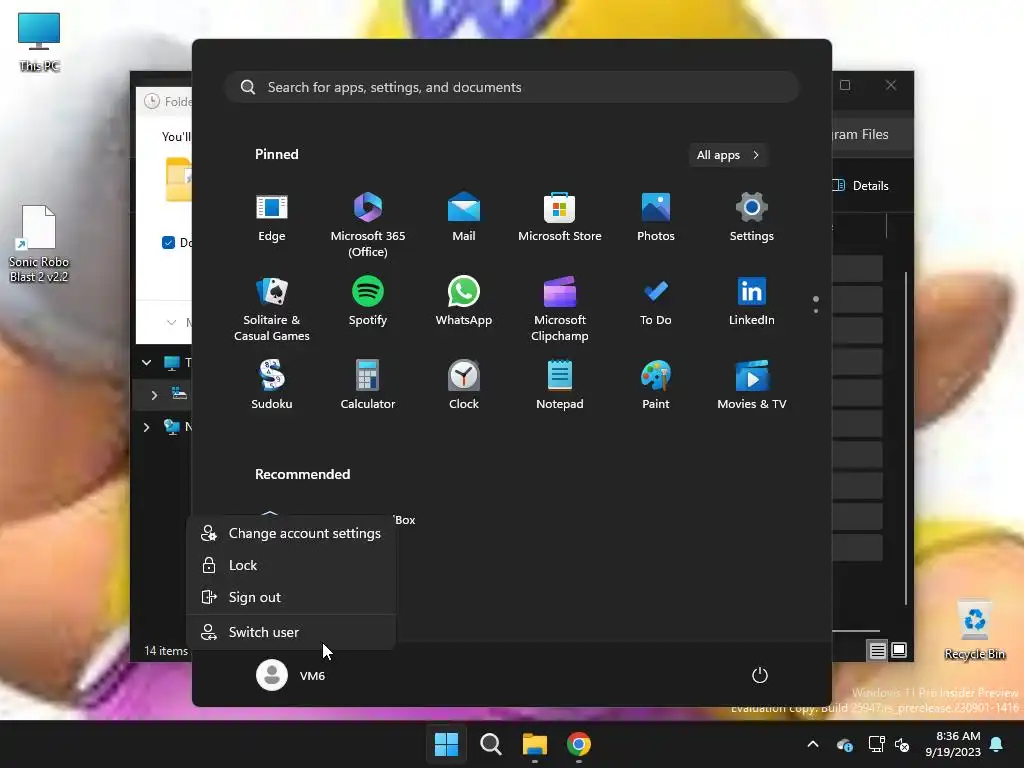Click the Explorer vertical scrollbar
The image size is (1024, 768).
906,438
